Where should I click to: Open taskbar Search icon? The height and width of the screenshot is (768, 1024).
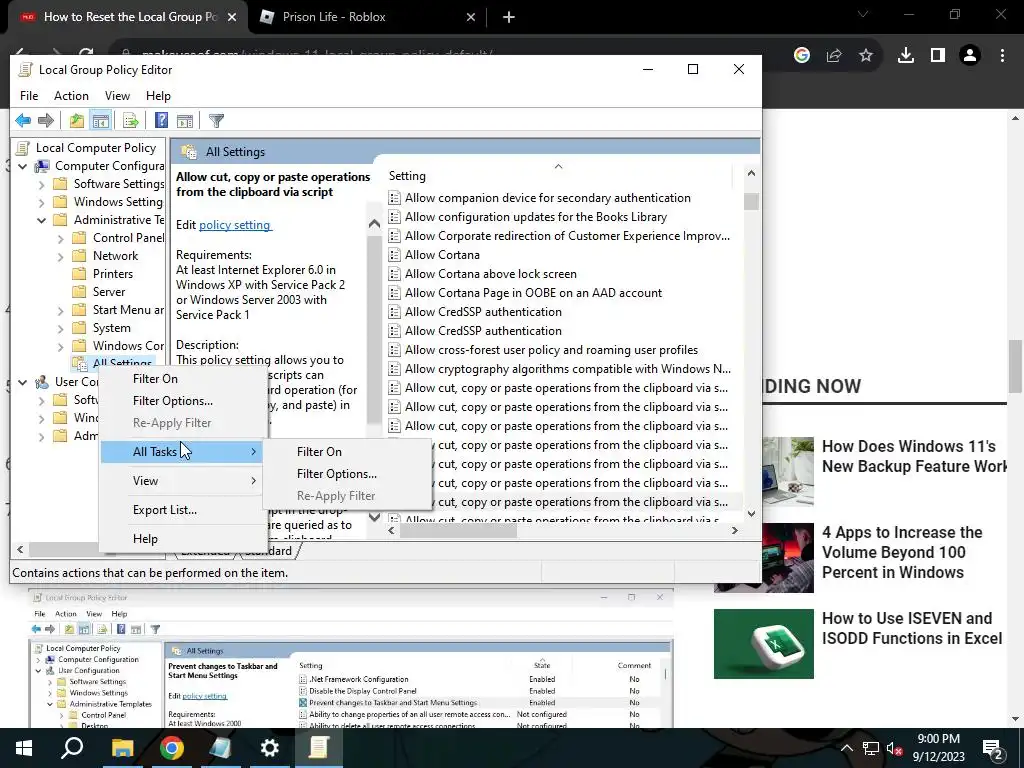72,748
